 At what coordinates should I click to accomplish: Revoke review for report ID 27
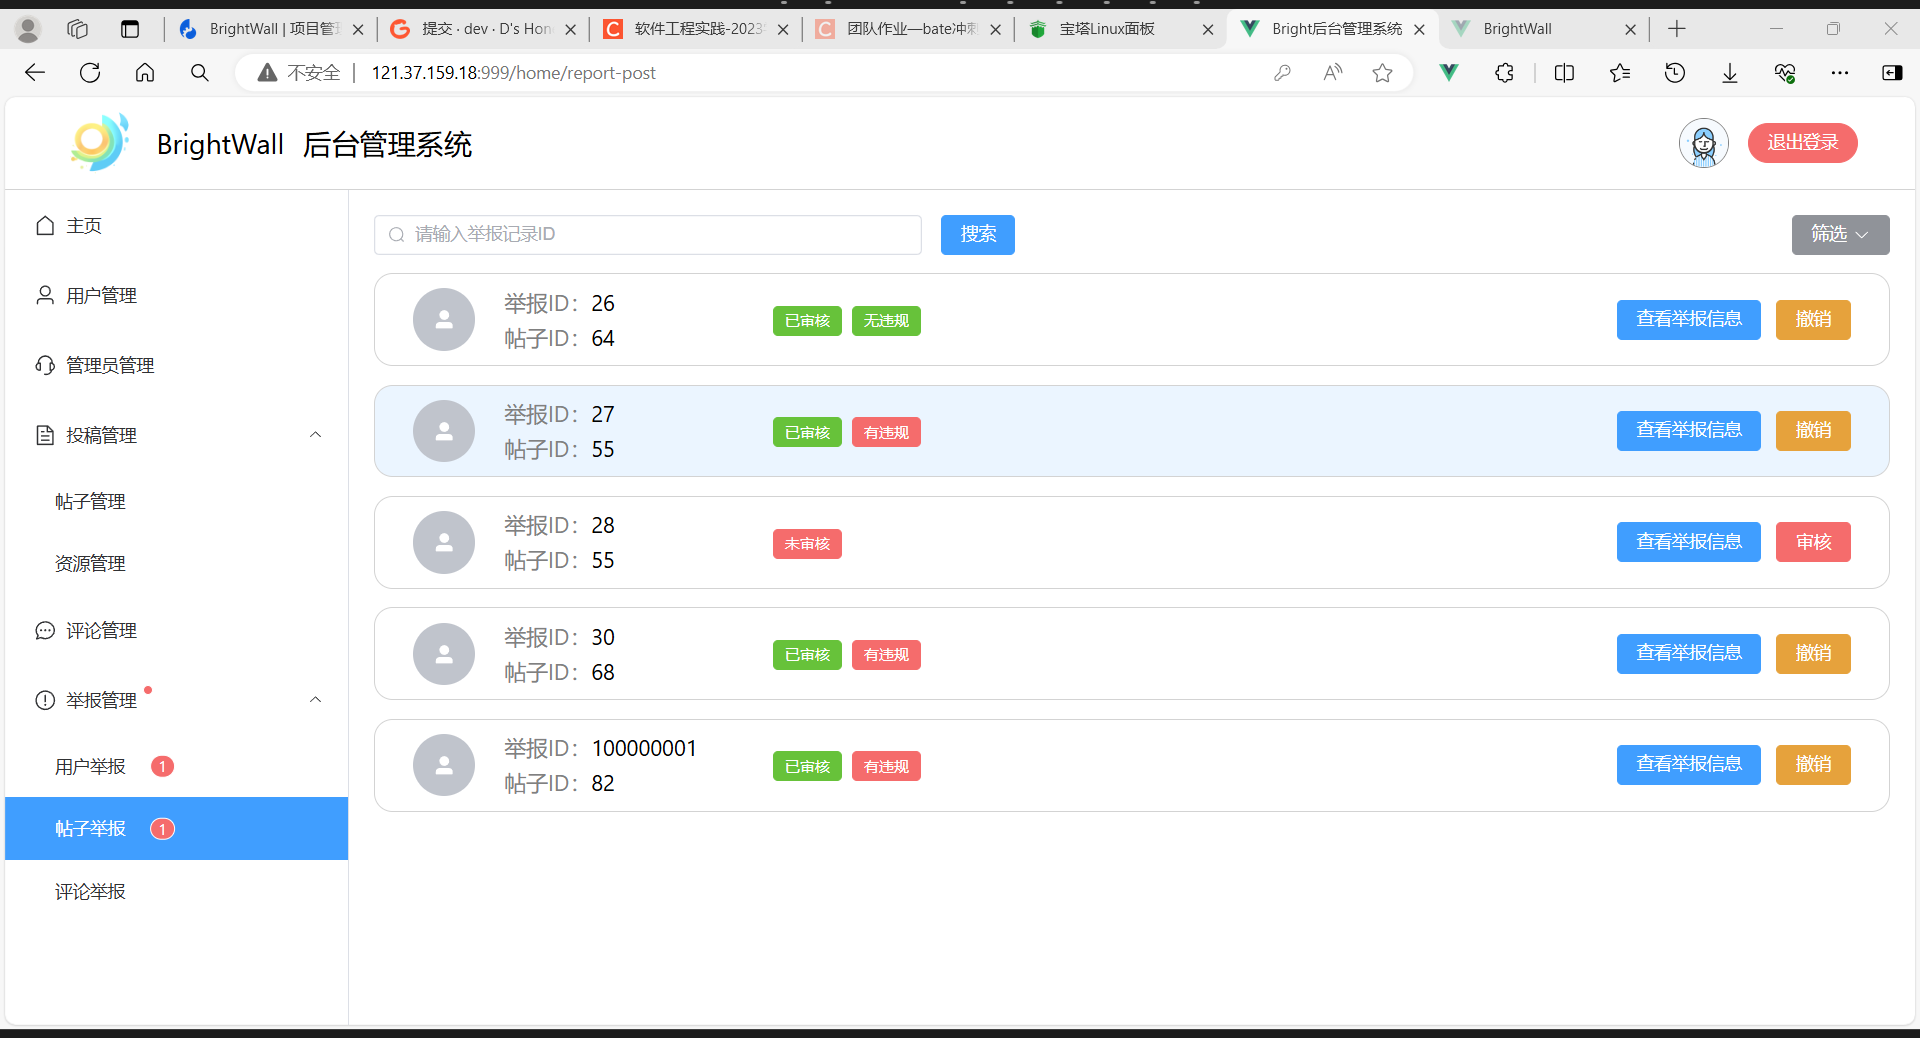tap(1813, 431)
